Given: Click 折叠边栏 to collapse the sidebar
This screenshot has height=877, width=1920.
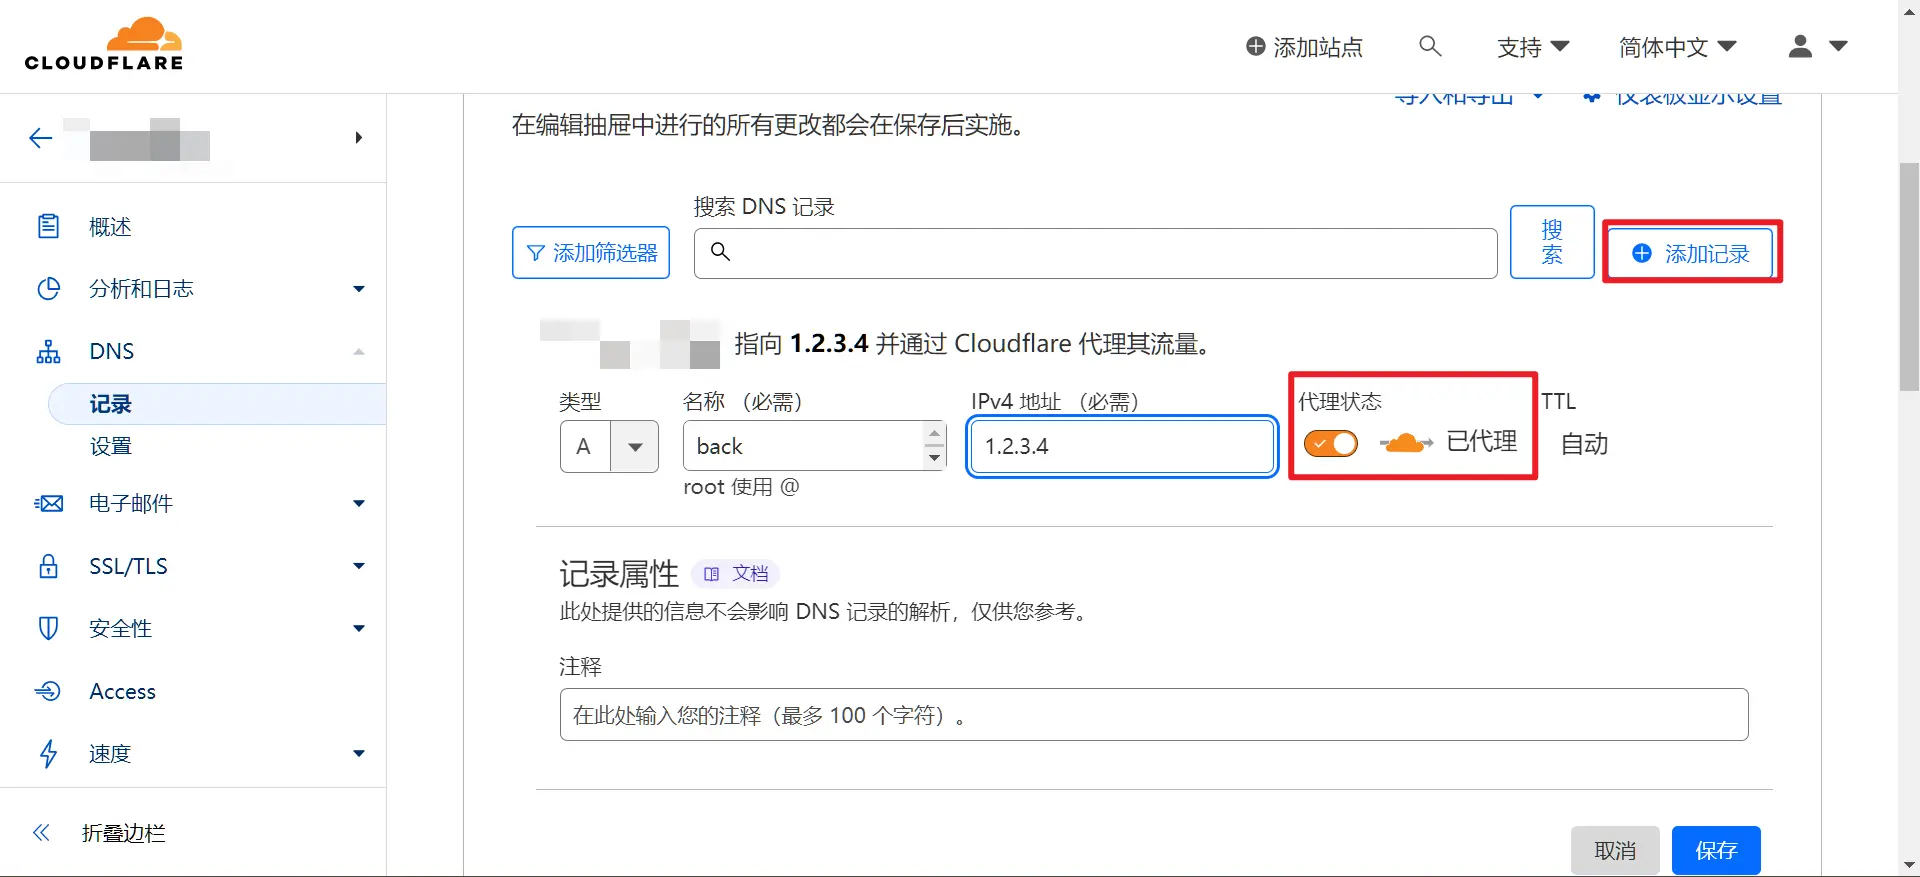Looking at the screenshot, I should 124,833.
